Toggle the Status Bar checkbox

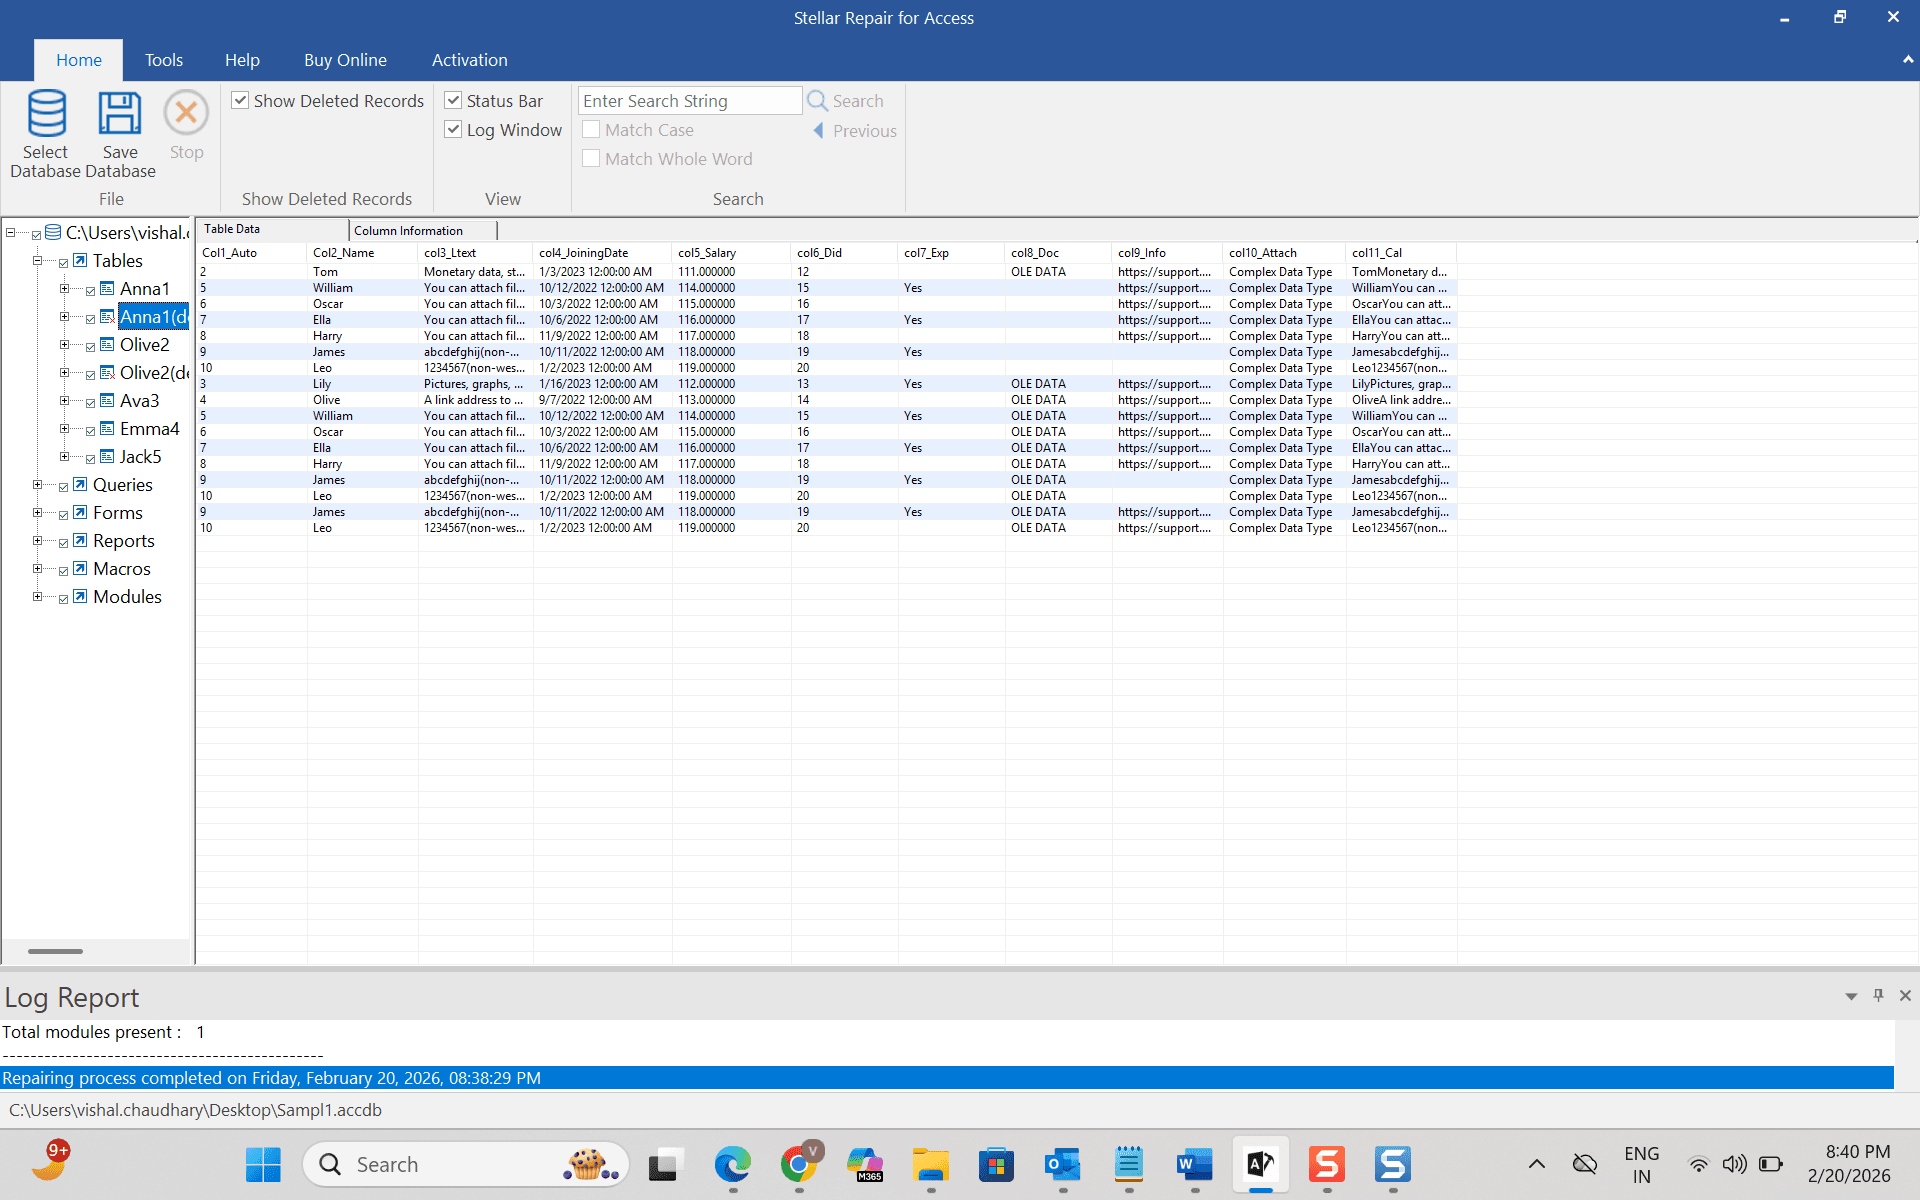point(453,101)
